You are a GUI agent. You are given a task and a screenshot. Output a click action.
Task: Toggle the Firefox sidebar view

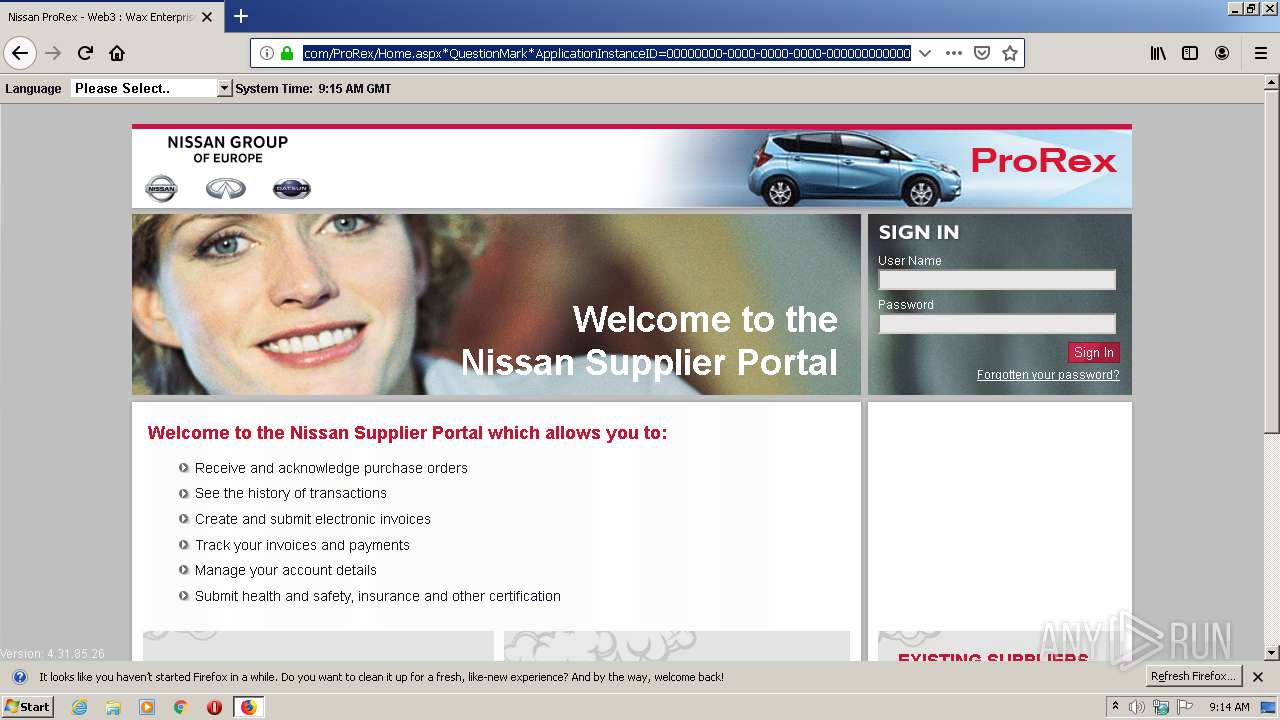click(x=1190, y=53)
